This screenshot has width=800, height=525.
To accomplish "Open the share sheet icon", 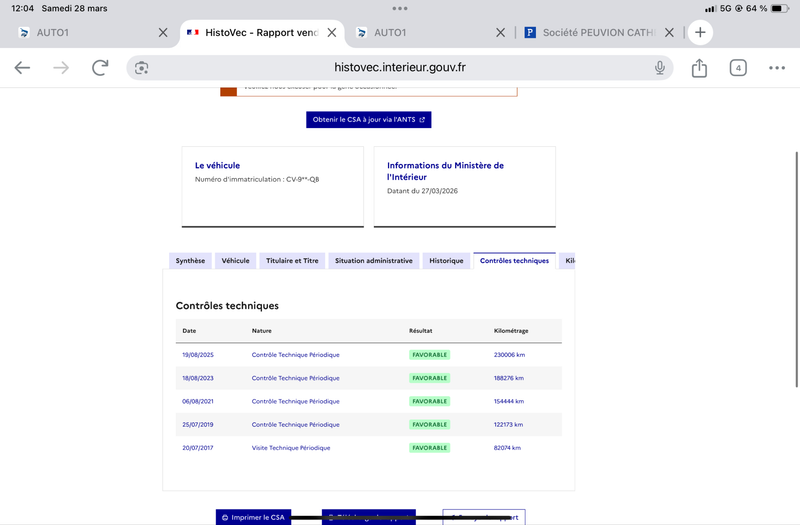I will pos(699,68).
